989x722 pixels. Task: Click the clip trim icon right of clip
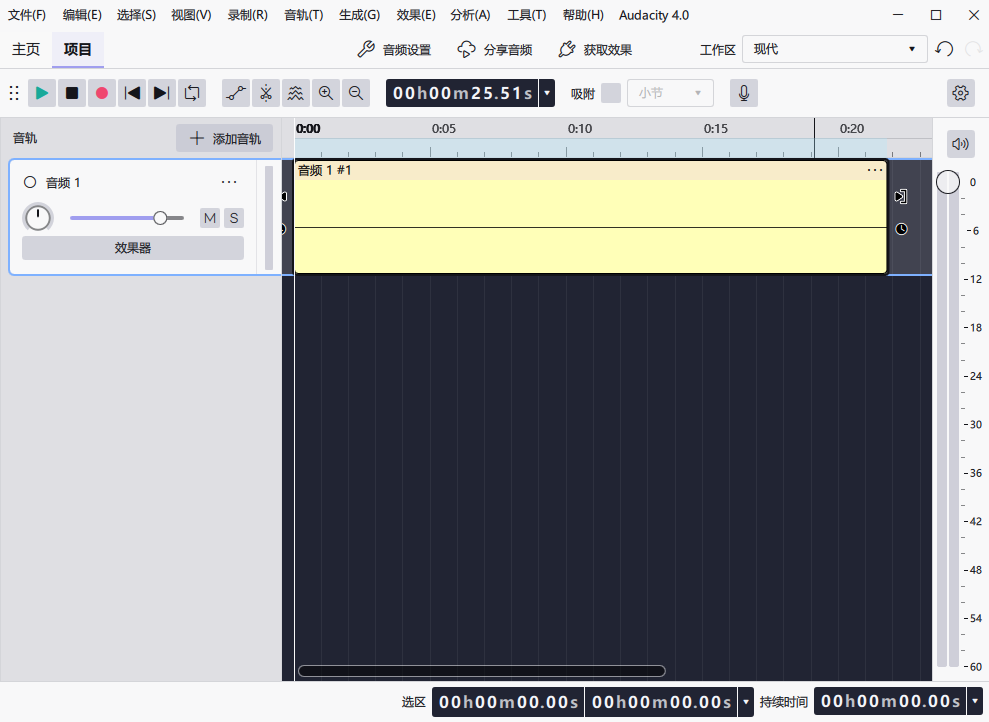pos(901,196)
